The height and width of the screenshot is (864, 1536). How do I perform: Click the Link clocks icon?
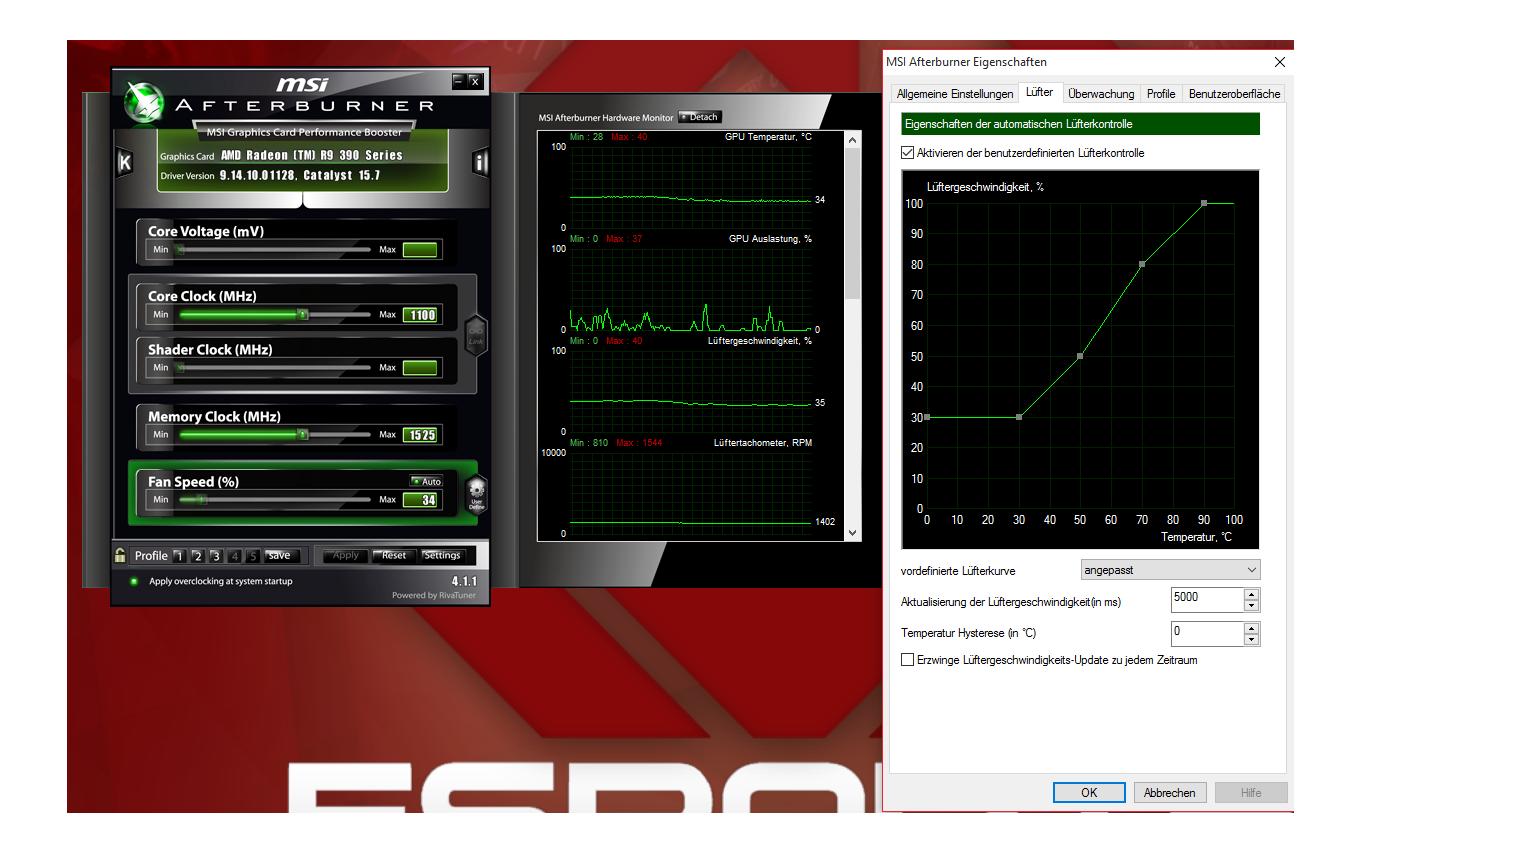point(476,334)
